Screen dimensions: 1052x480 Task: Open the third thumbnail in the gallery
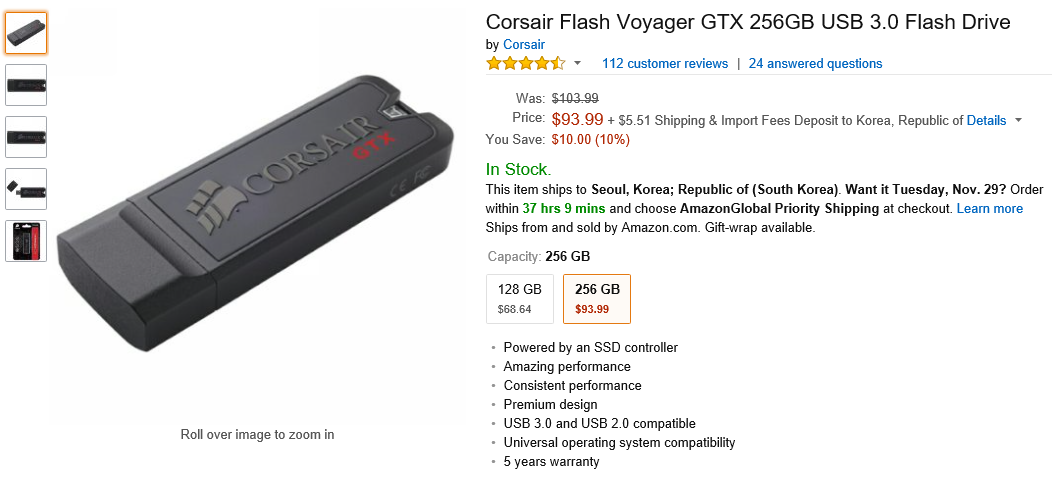(x=26, y=137)
